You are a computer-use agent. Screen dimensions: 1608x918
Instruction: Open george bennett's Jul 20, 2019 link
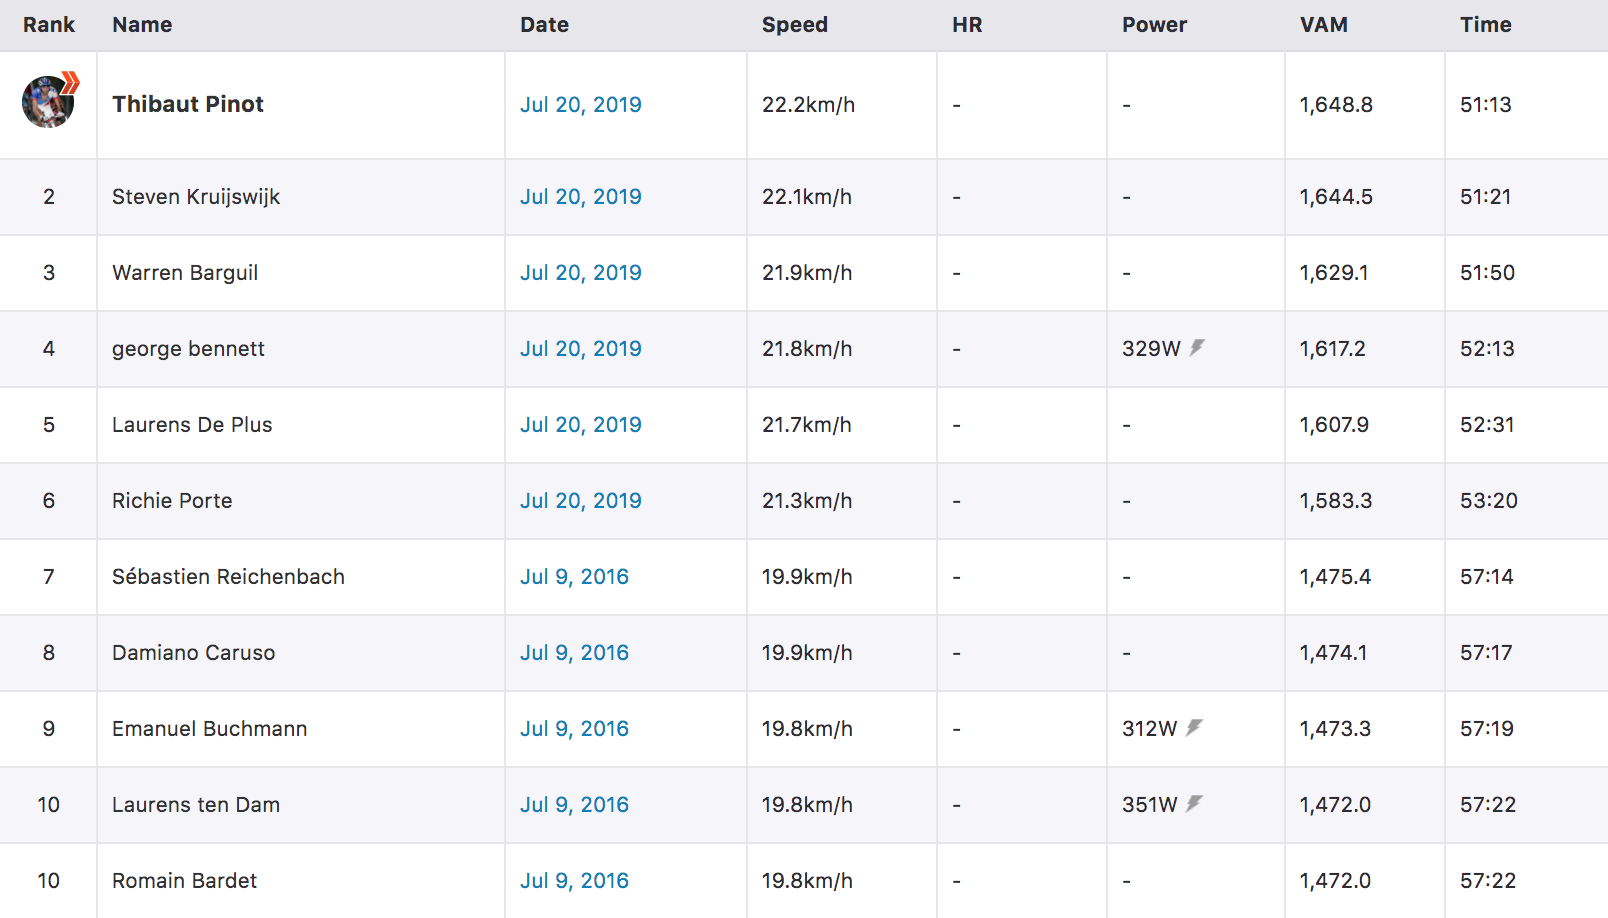tap(580, 349)
